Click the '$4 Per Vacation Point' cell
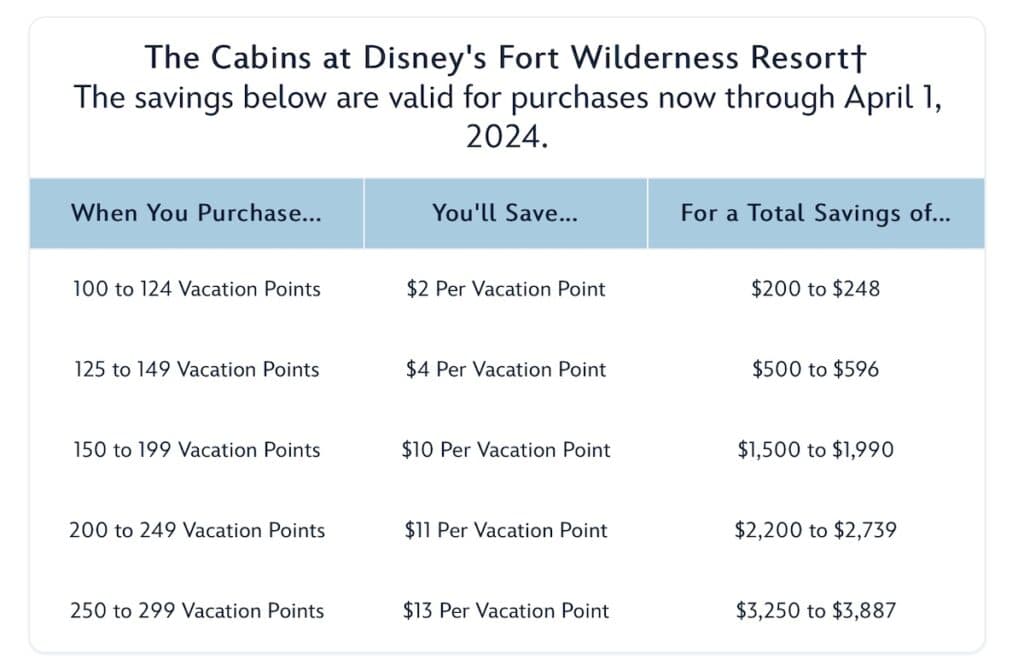The width and height of the screenshot is (1024, 671). [505, 369]
